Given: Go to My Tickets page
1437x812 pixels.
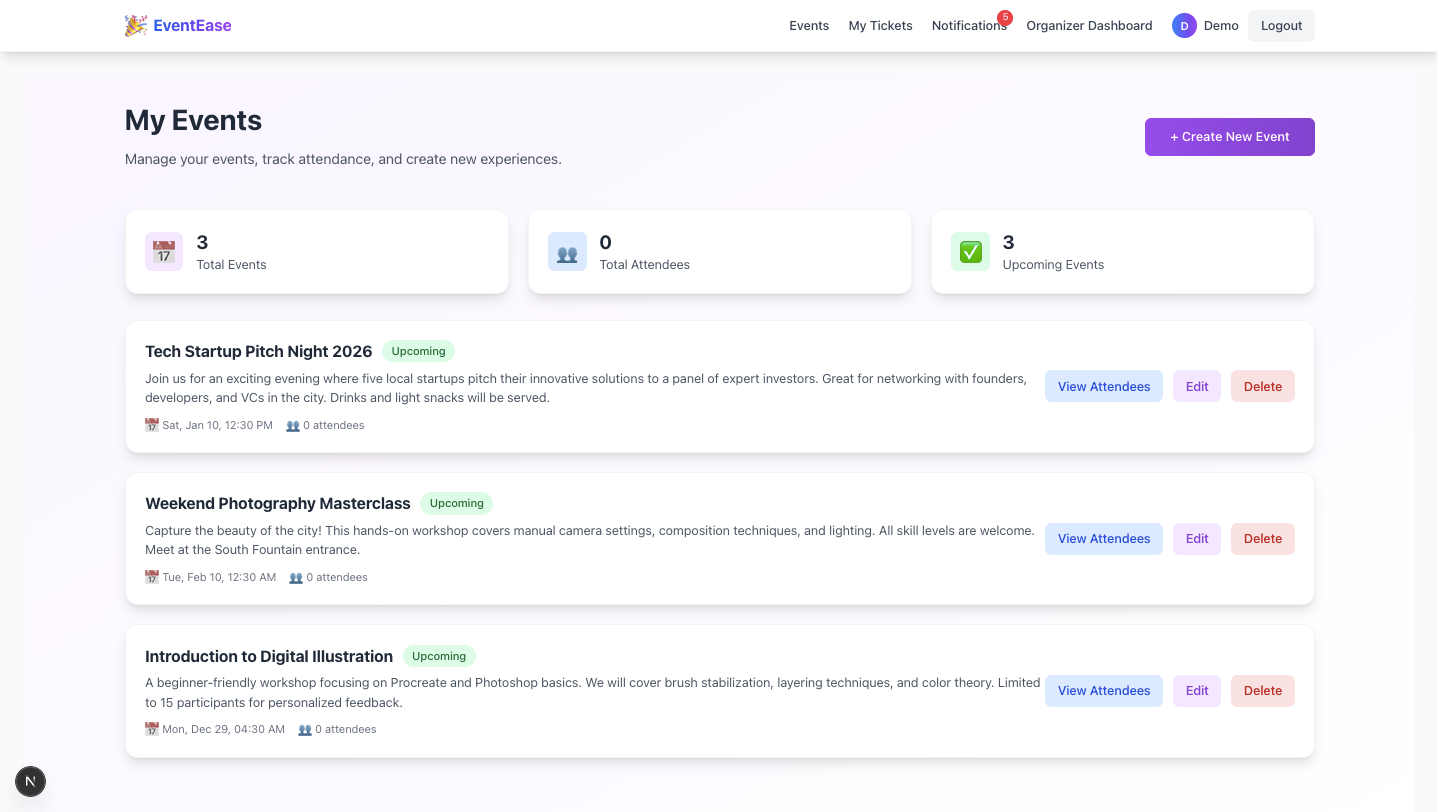Looking at the screenshot, I should 880,26.
